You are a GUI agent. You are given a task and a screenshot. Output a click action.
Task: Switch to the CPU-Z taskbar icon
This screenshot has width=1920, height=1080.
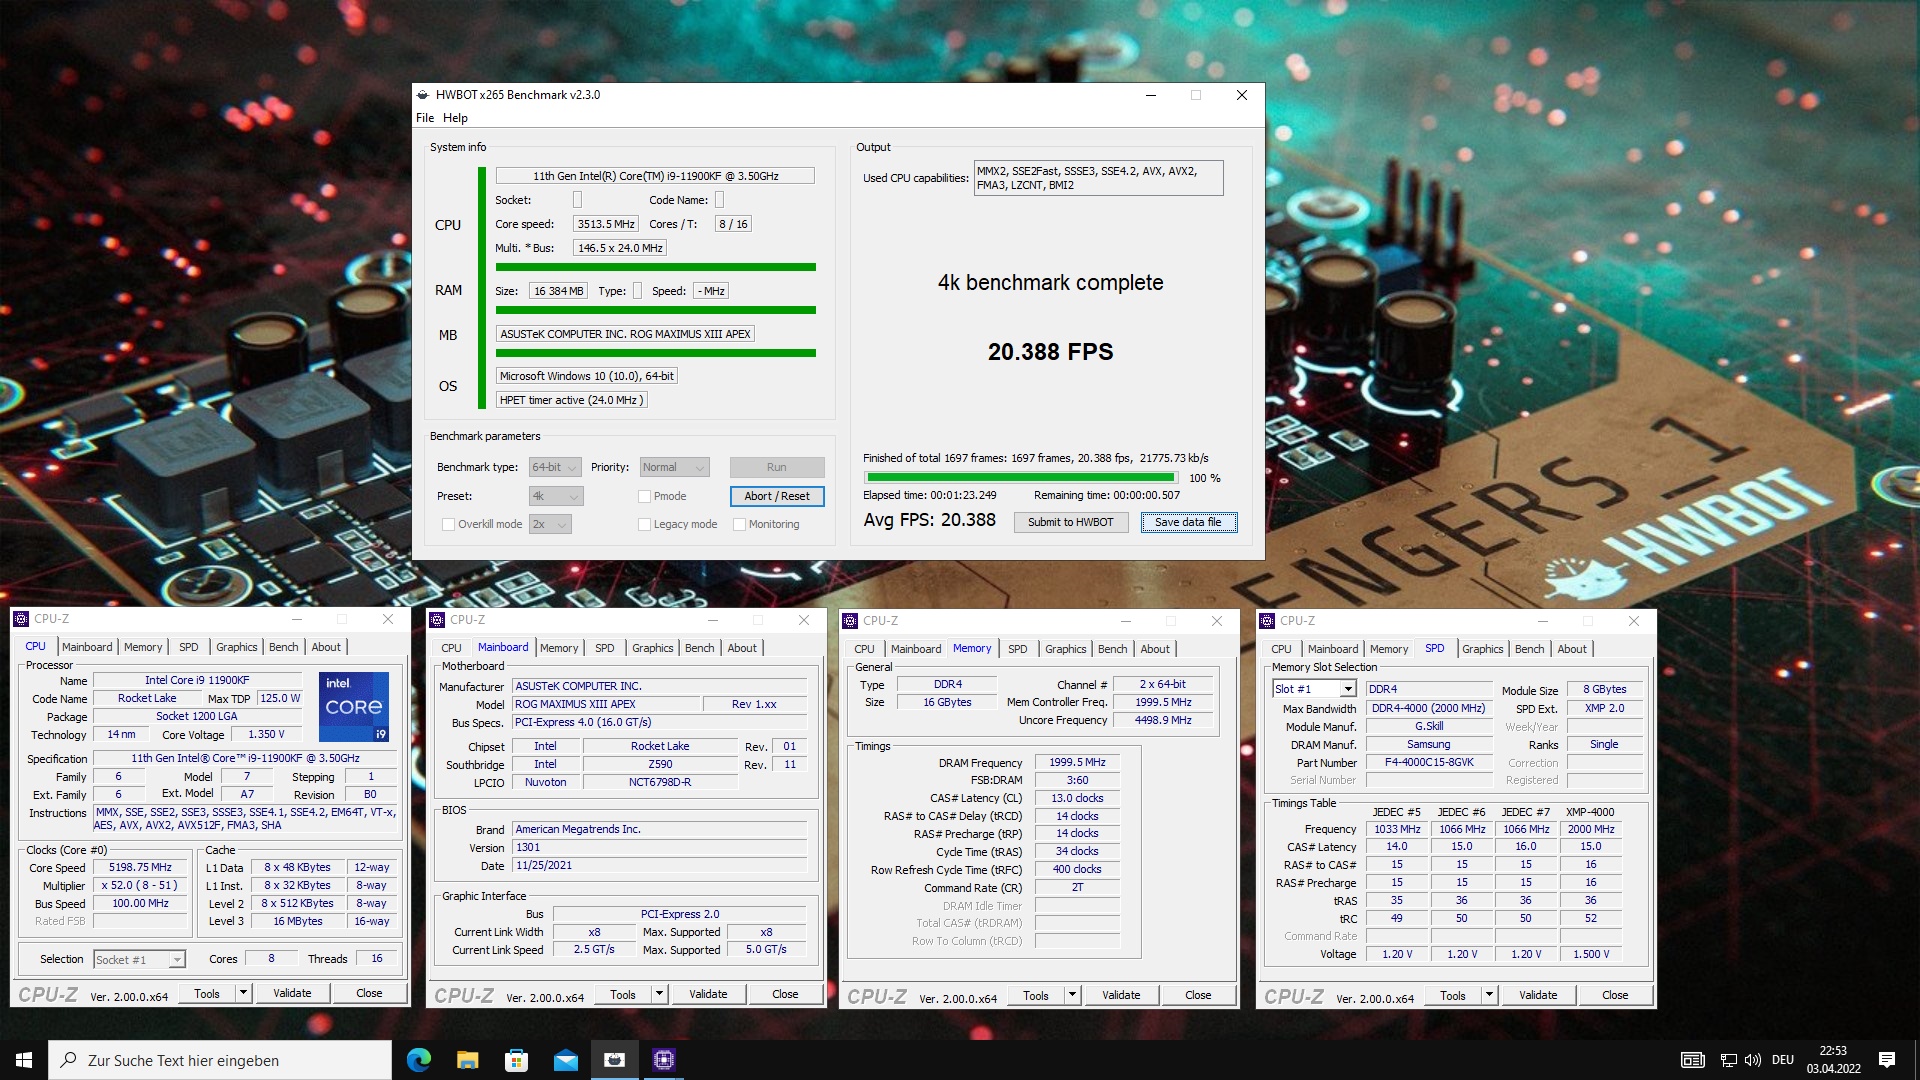click(x=664, y=1060)
